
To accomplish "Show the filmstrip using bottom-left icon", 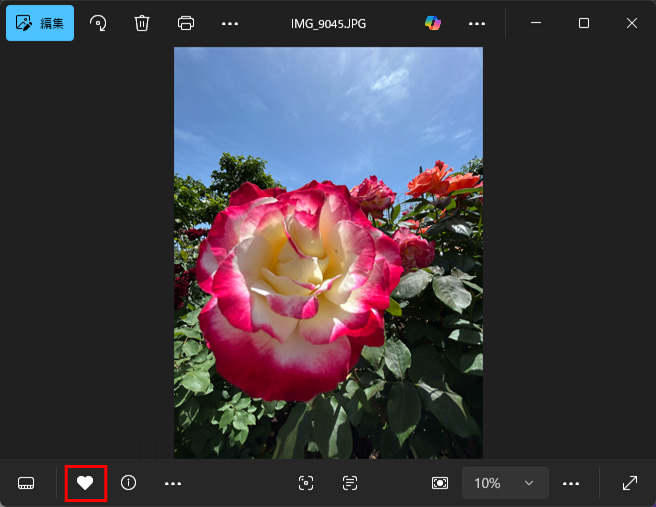I will click(26, 483).
